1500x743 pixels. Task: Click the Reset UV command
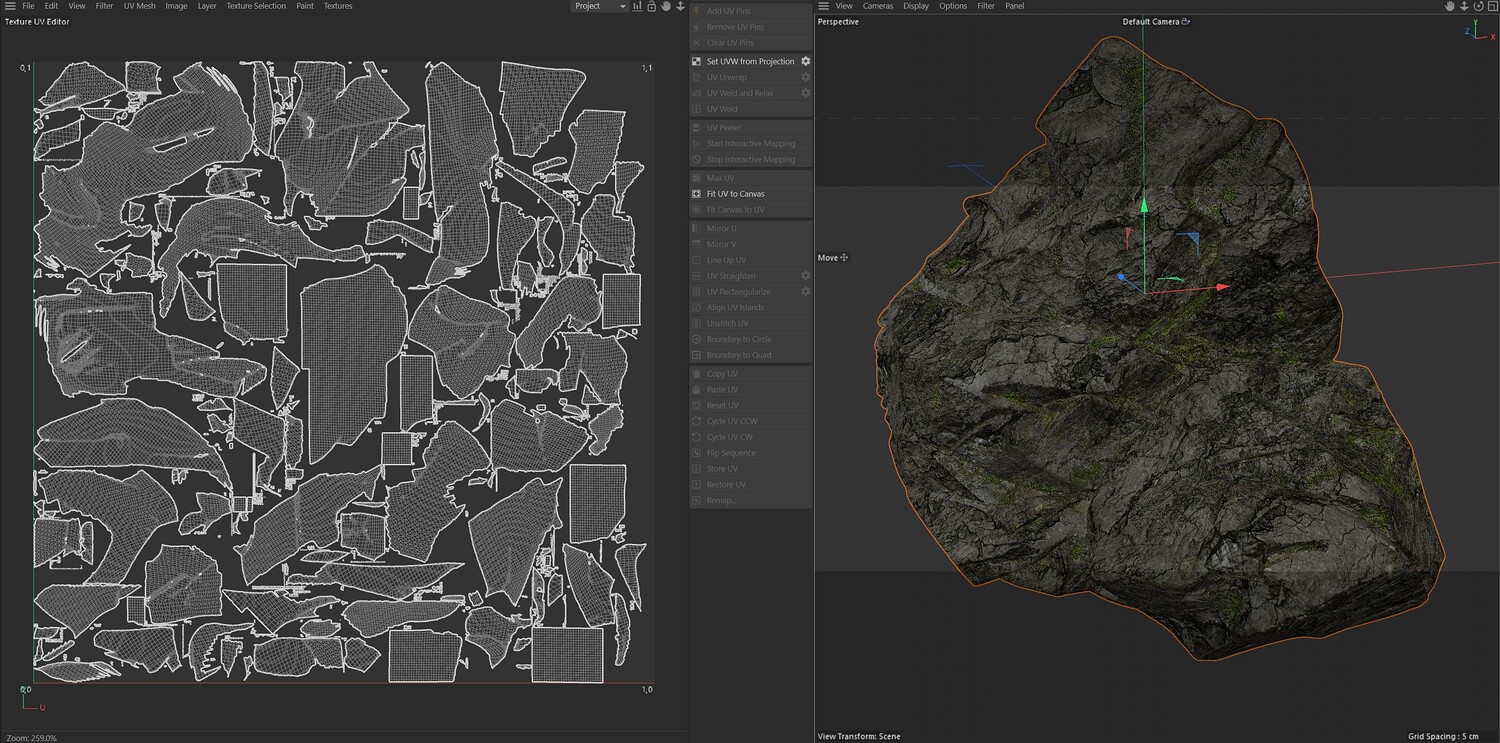(x=751, y=406)
